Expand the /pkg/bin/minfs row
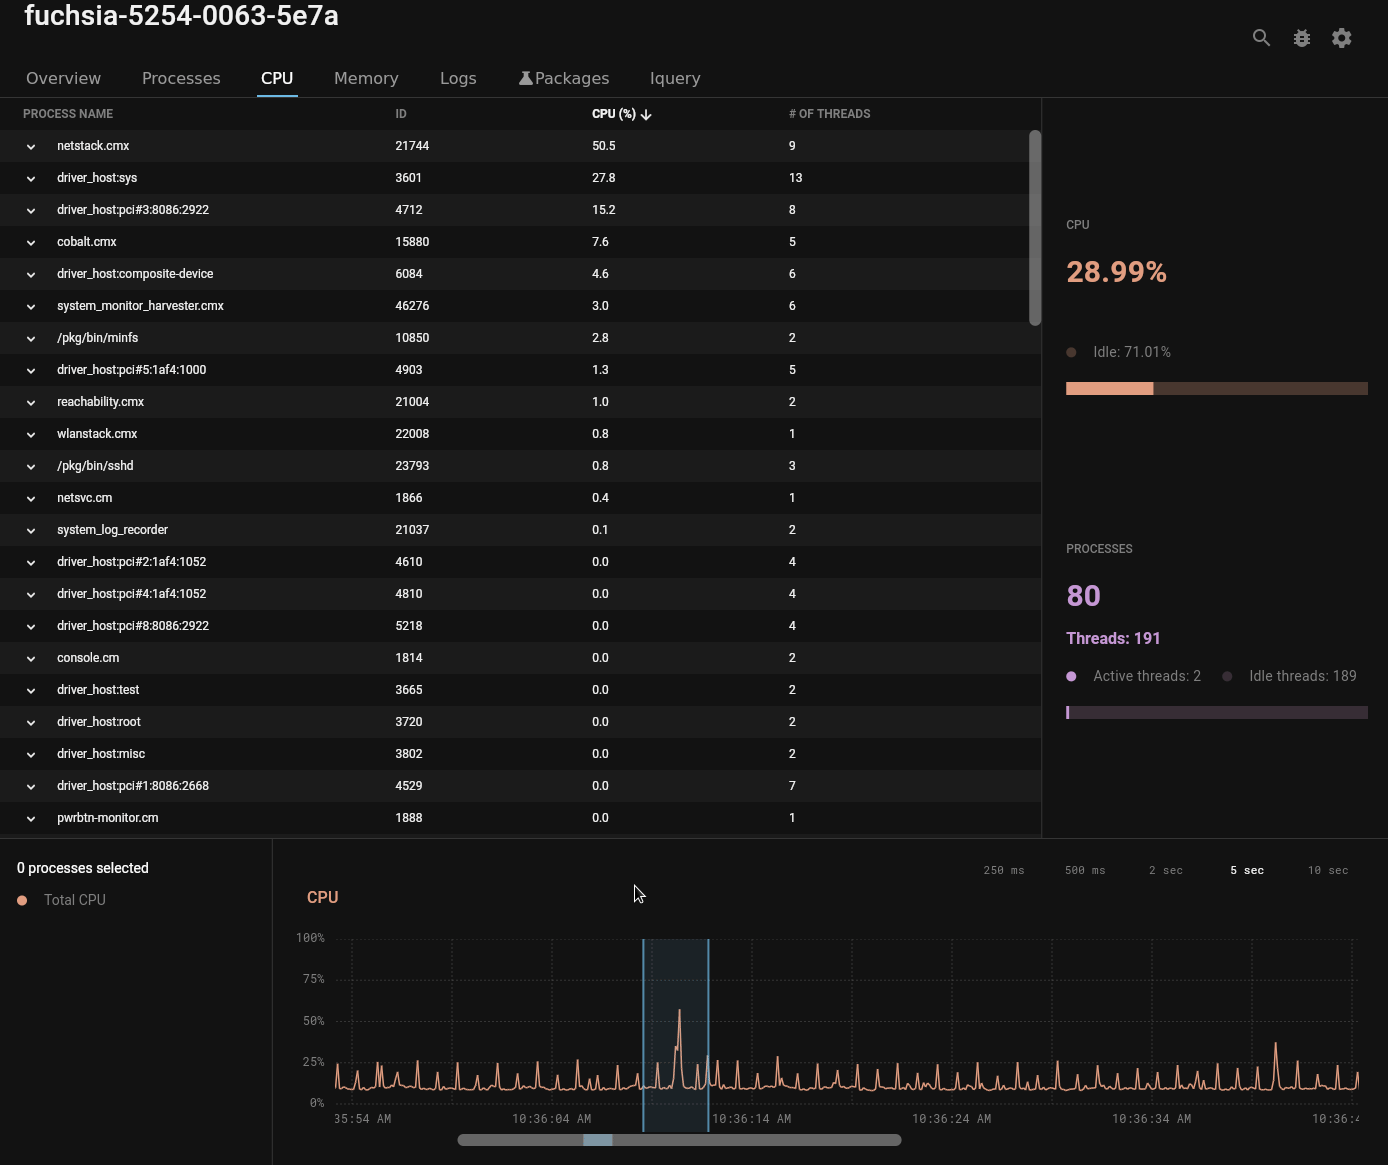This screenshot has height=1165, width=1388. click(x=31, y=338)
